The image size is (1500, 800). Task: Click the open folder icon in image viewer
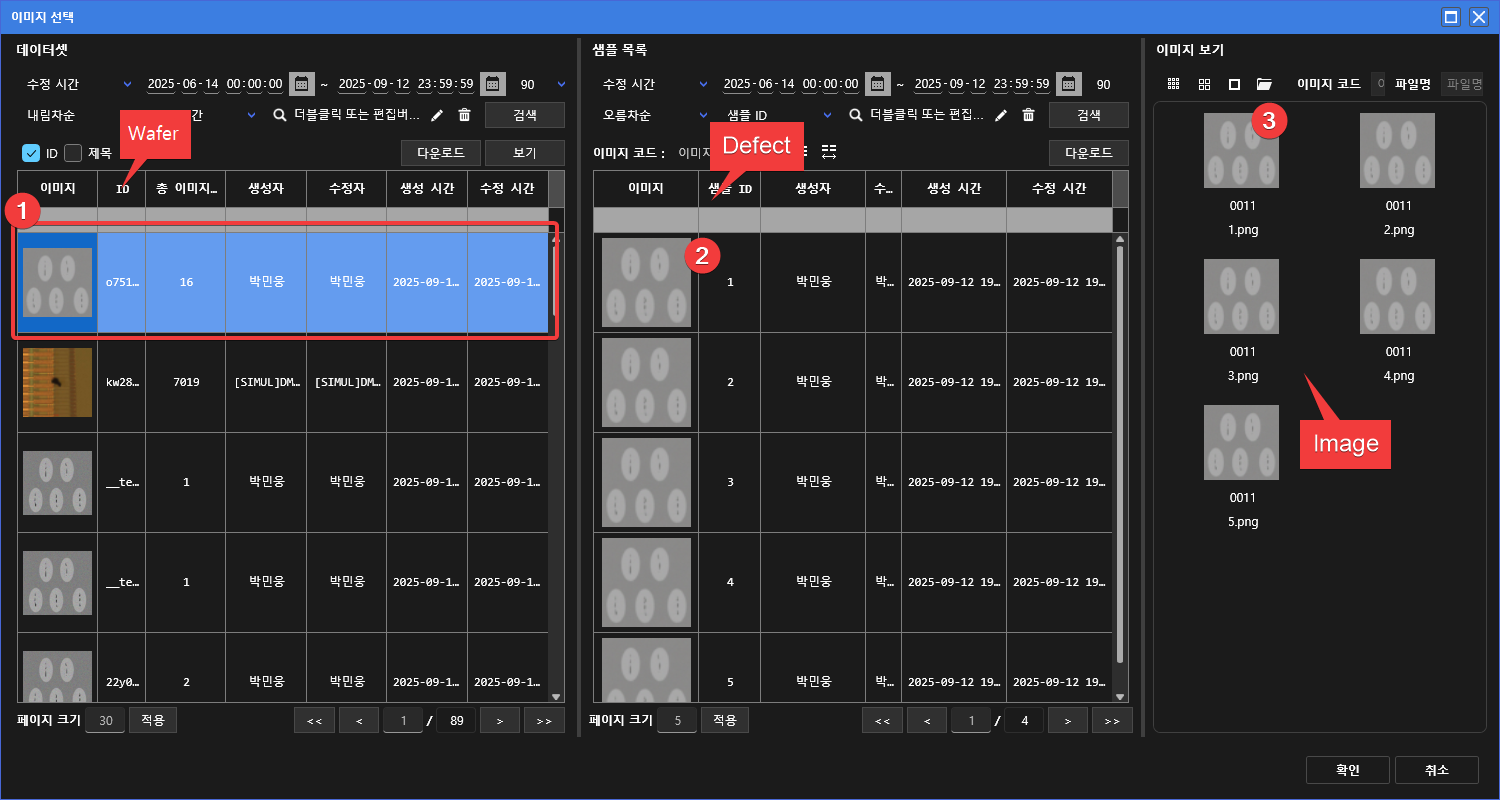point(1264,84)
